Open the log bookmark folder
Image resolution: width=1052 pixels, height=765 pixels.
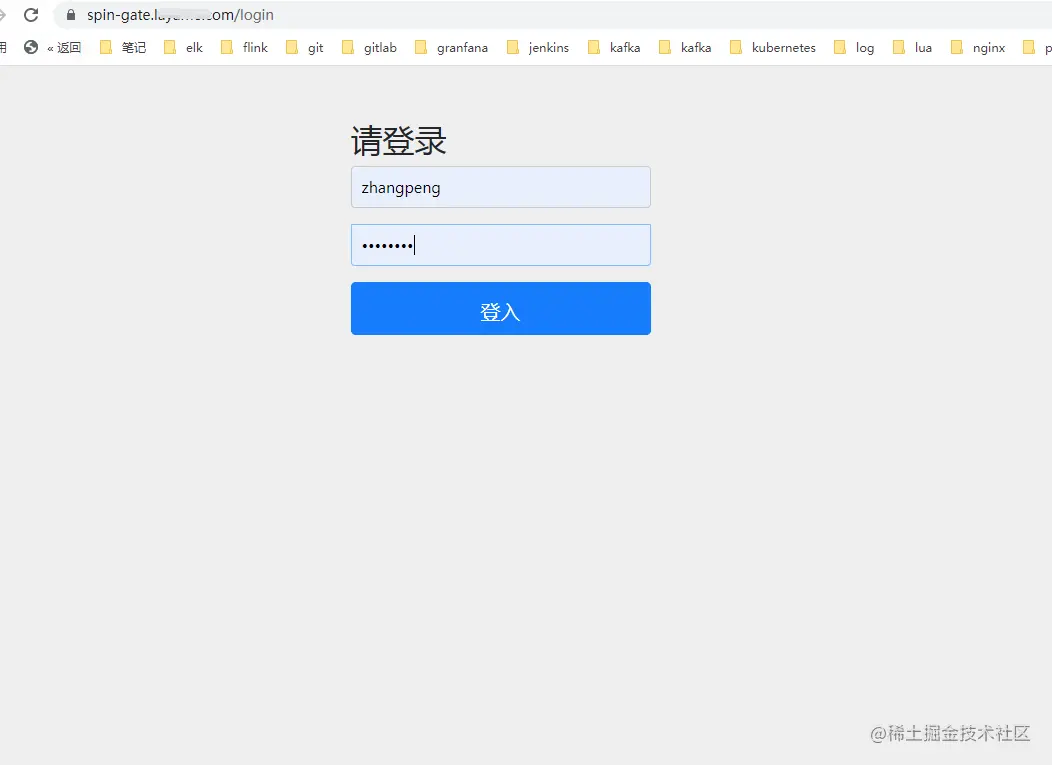pos(854,47)
